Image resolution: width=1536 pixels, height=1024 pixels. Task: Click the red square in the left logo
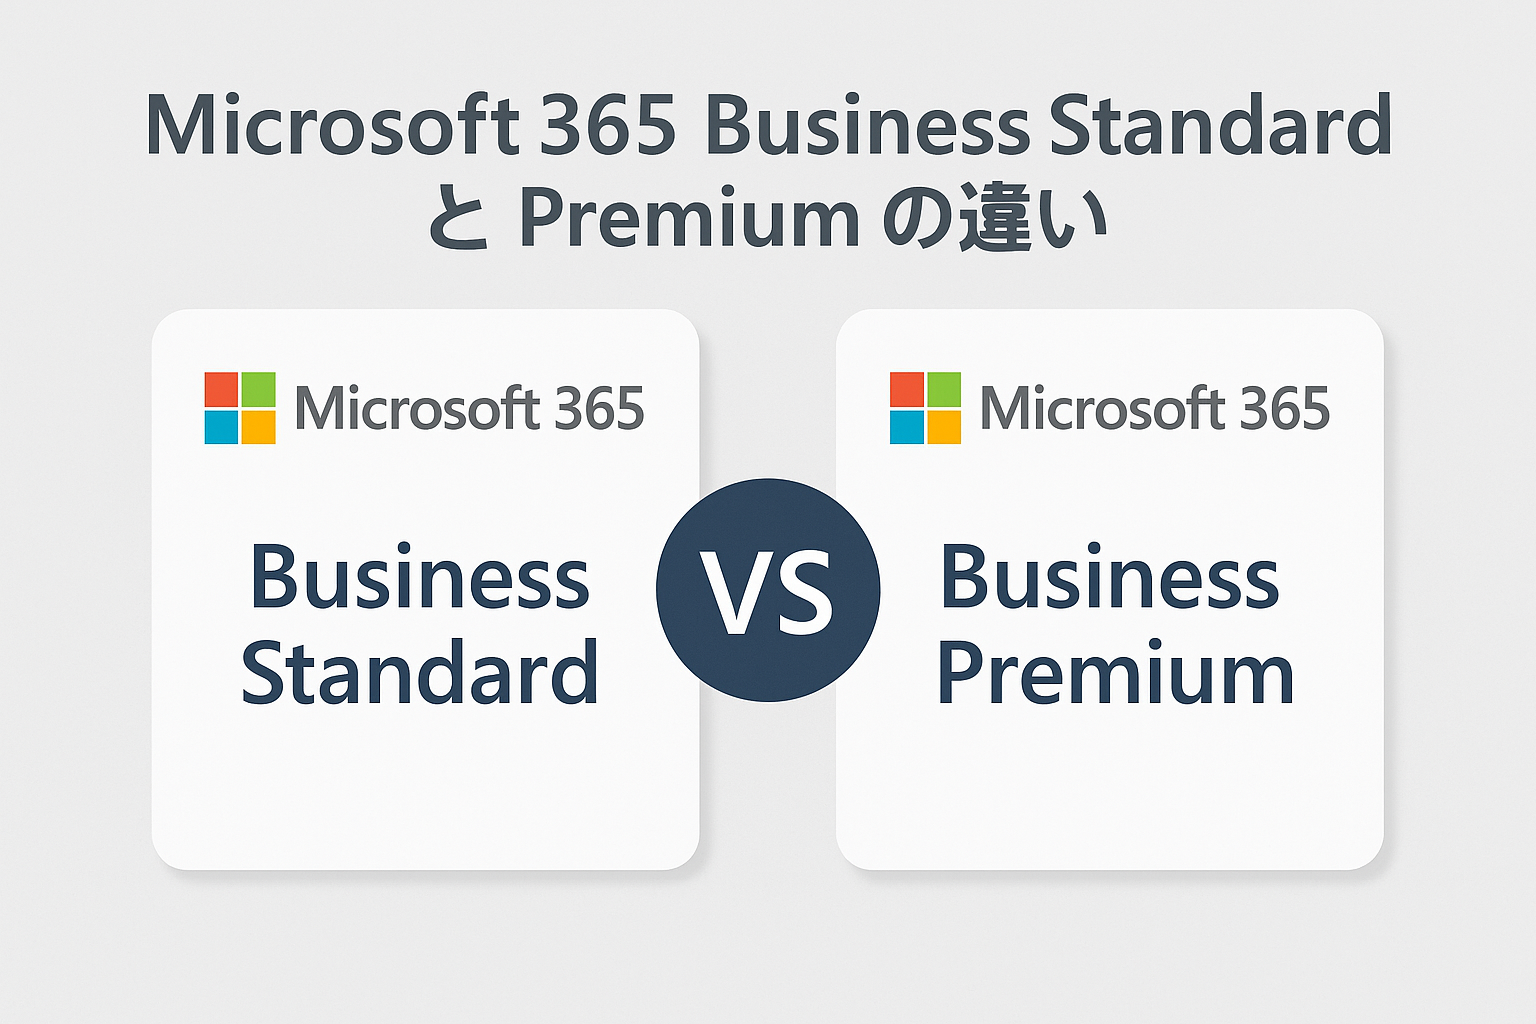click(221, 389)
